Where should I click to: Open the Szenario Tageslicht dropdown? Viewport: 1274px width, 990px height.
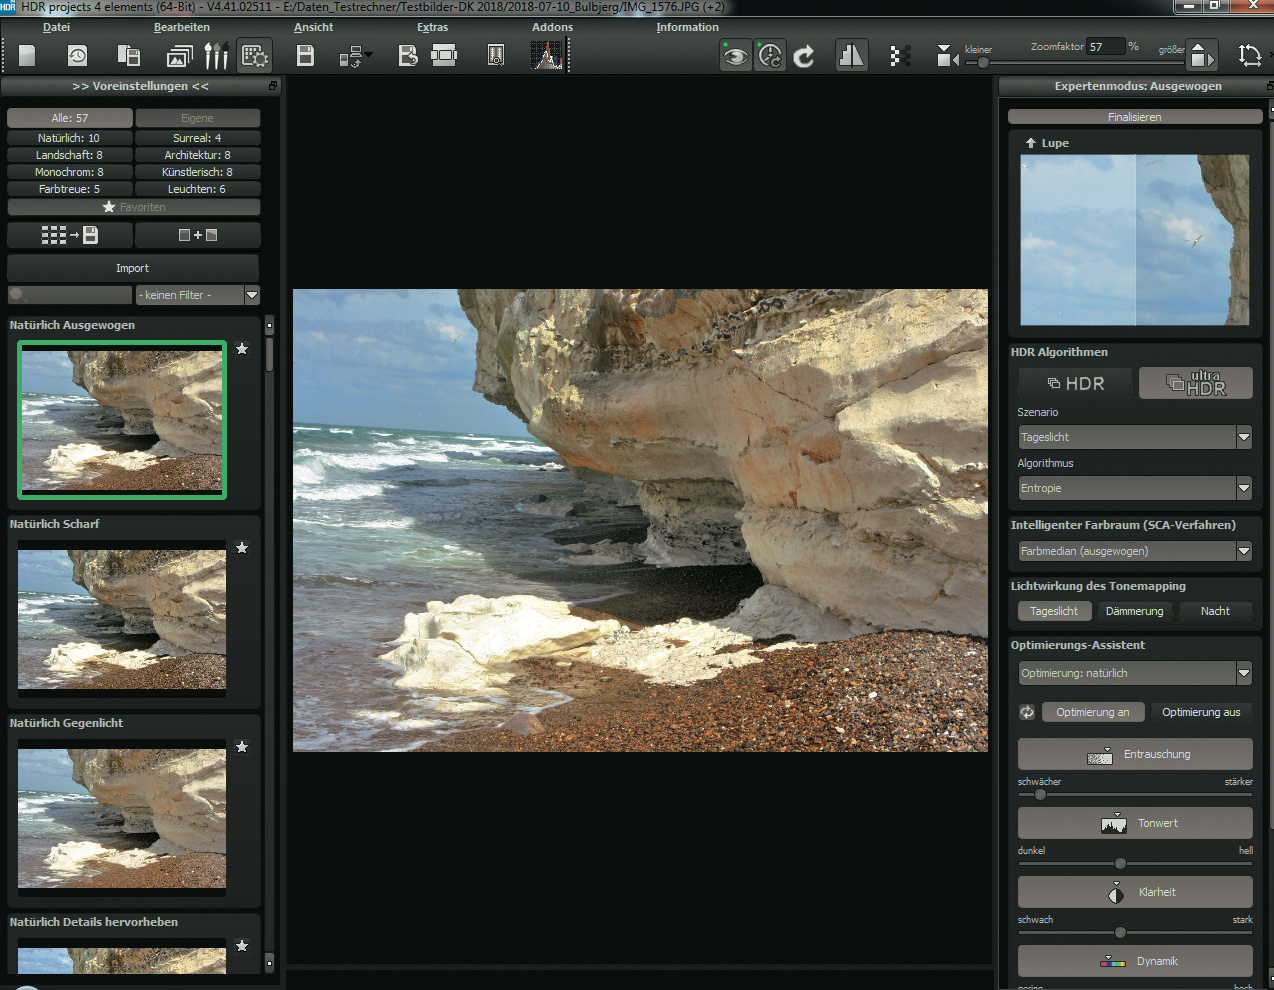tap(1244, 437)
